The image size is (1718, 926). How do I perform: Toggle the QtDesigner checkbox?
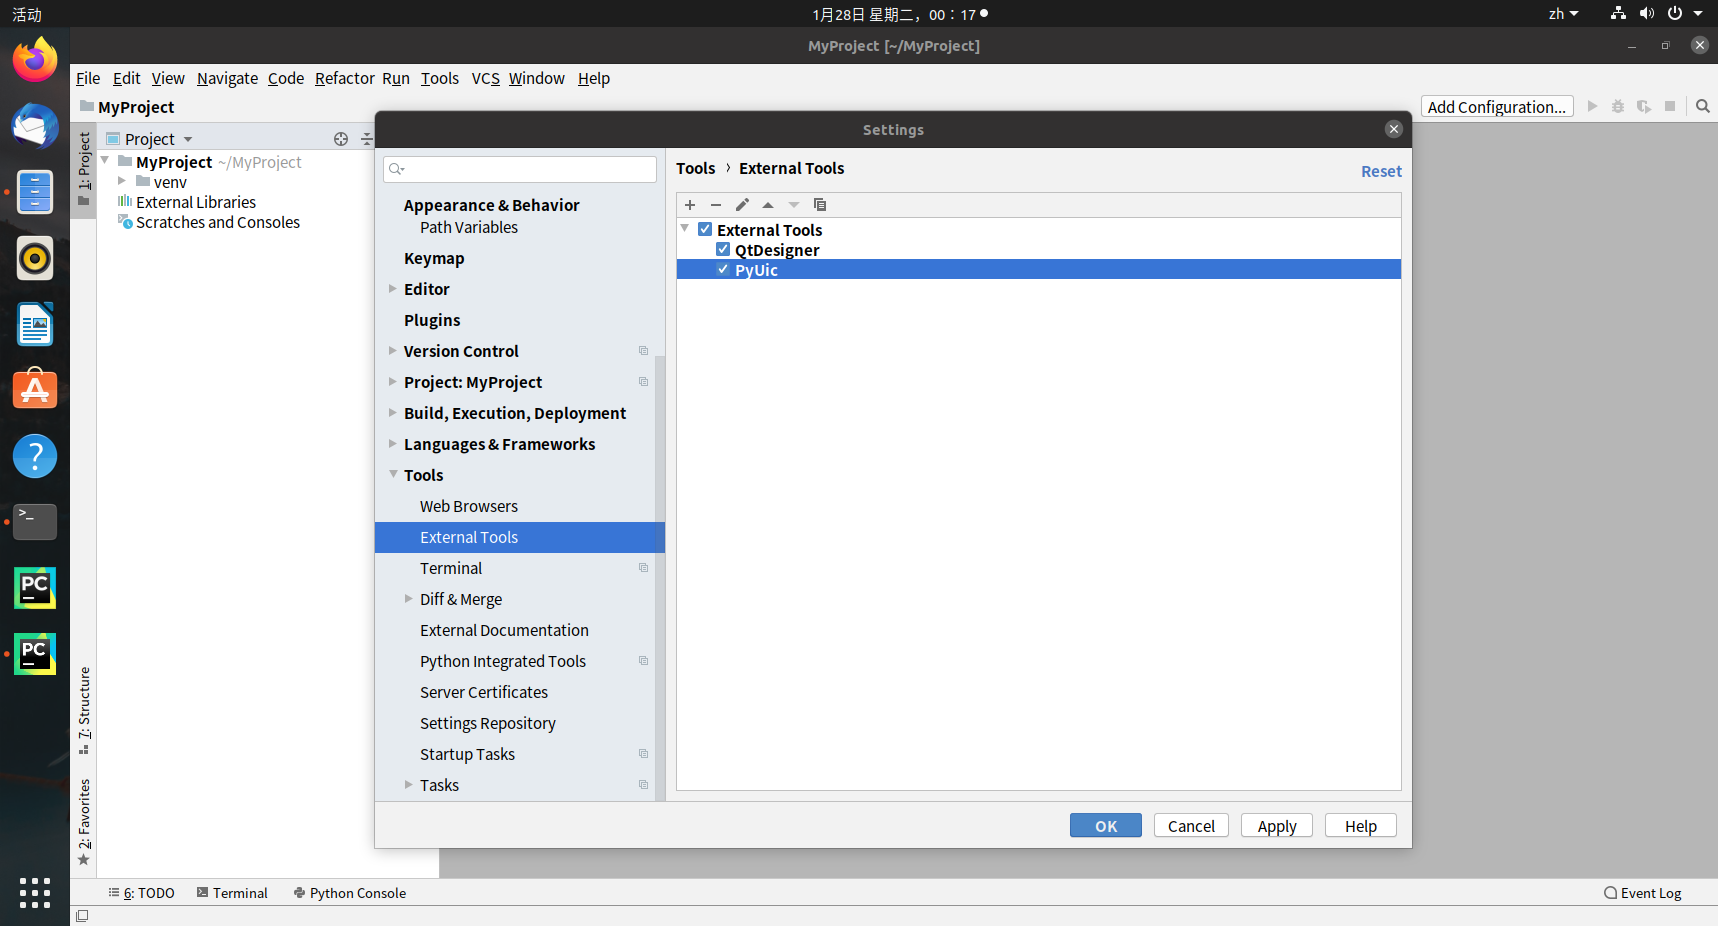[723, 249]
